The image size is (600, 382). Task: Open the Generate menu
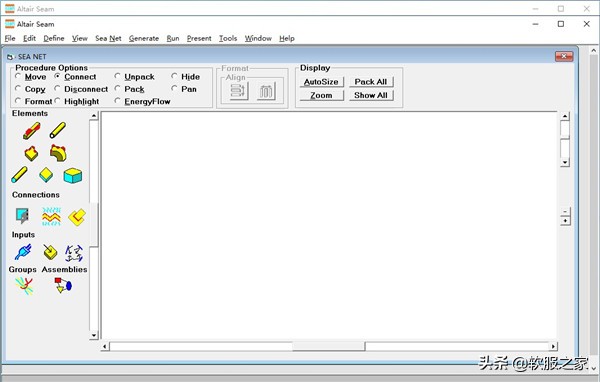[144, 38]
